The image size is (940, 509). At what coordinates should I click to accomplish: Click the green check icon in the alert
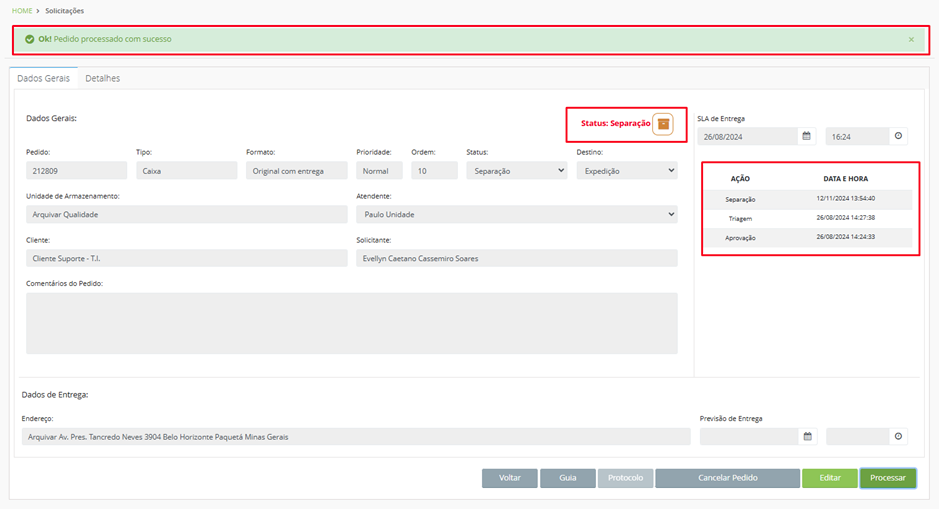point(29,40)
